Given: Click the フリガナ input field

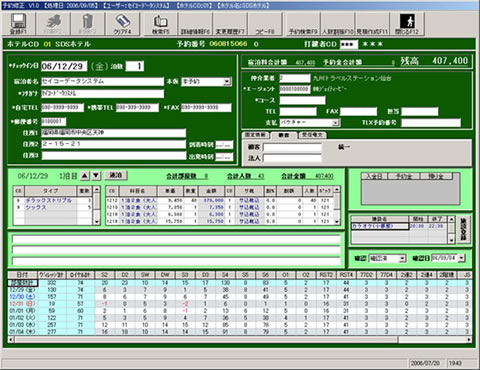Looking at the screenshot, I should click(x=102, y=94).
